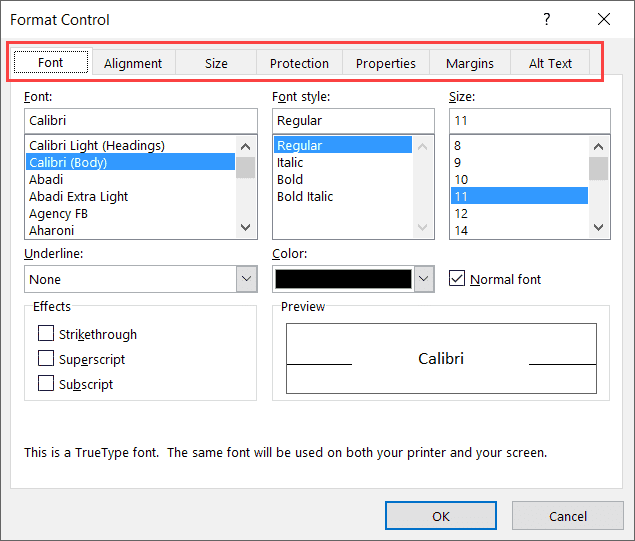
Task: Close the Format Control dialog
Action: click(603, 19)
